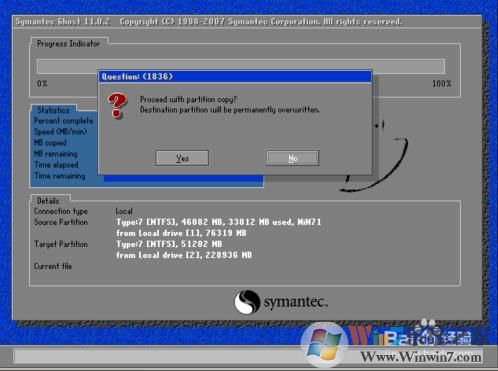Click the Source Partition details line
This screenshot has height=371, width=498.
218,222
